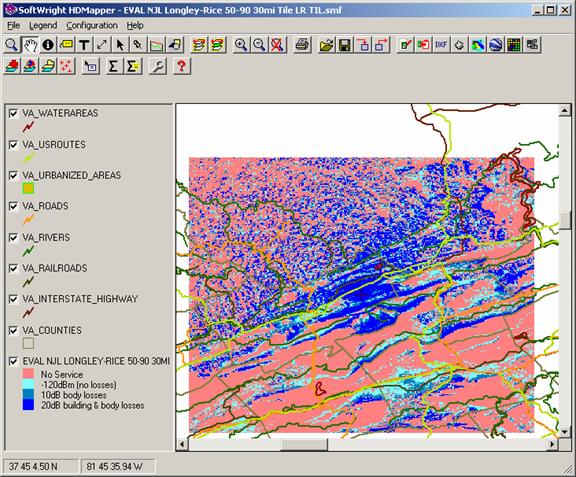Click the -120dBm cyan swatch
576x477 pixels.
point(28,384)
